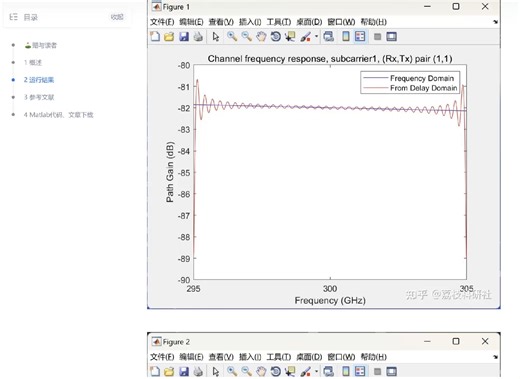
Task: Toggle Insert Colorbar in Figure 1 toolbar
Action: pyautogui.click(x=346, y=36)
